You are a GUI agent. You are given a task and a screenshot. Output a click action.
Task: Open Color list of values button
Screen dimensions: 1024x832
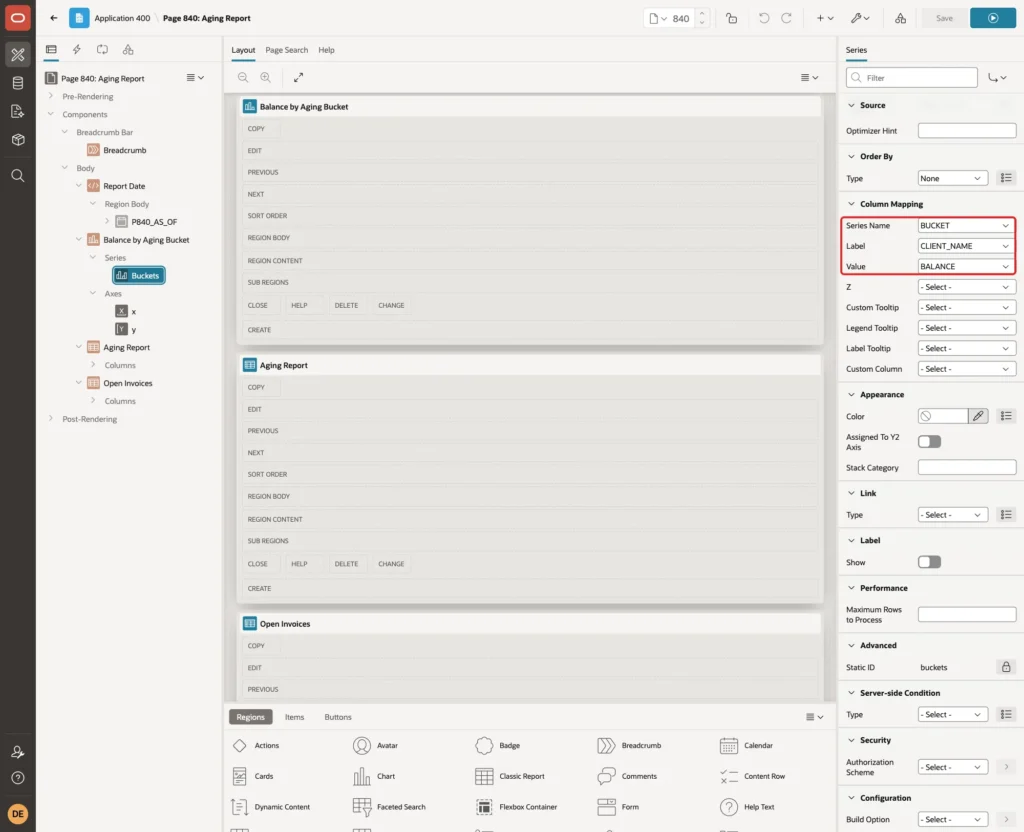(x=1006, y=416)
